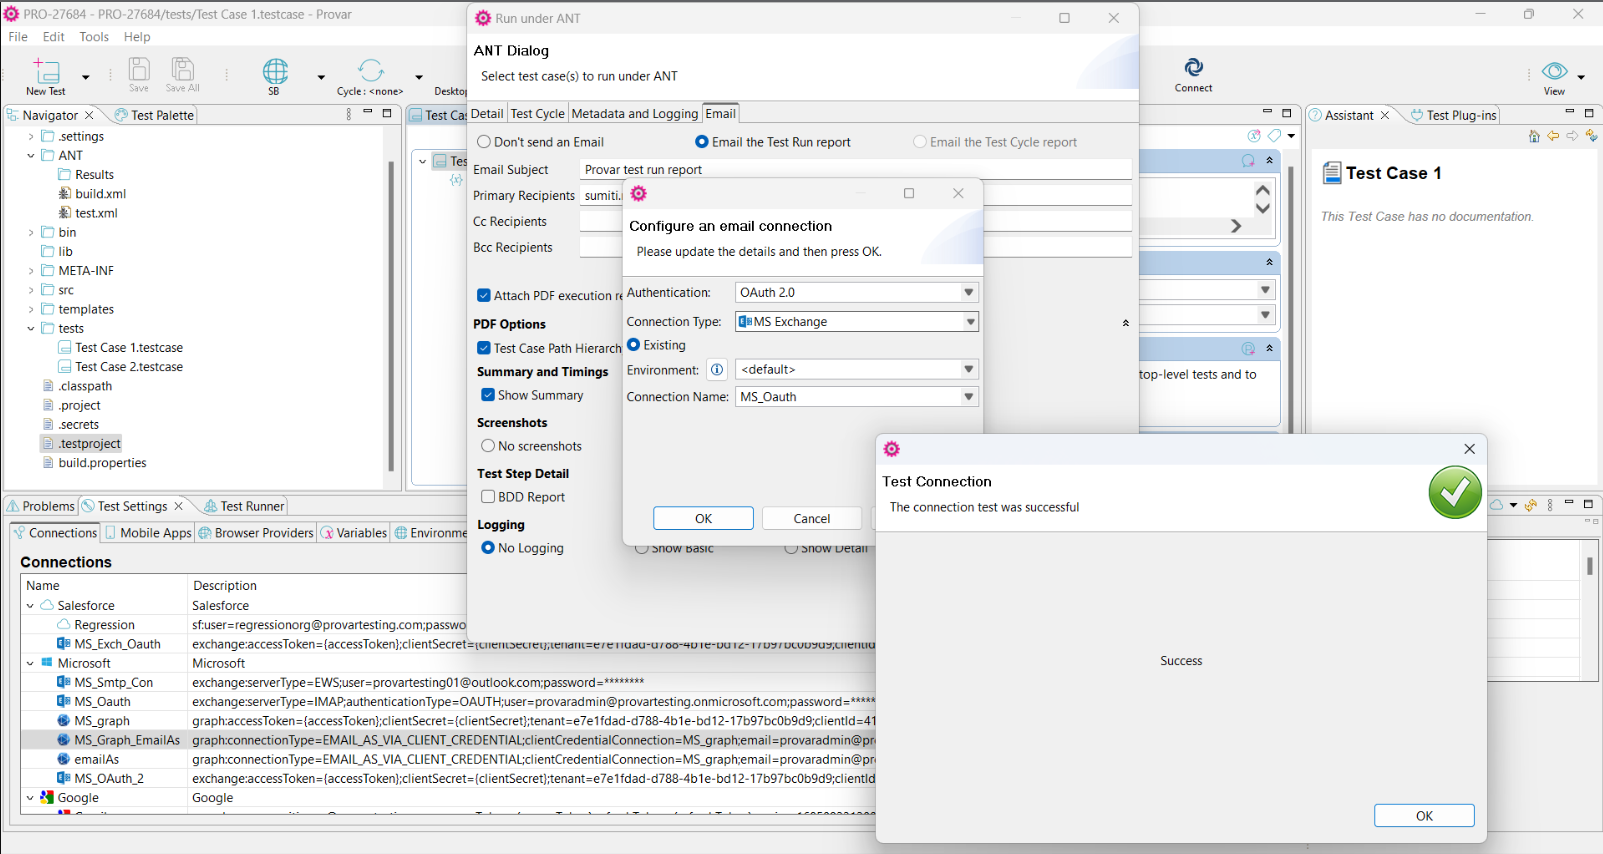Close the Navigator tab via X

point(89,115)
